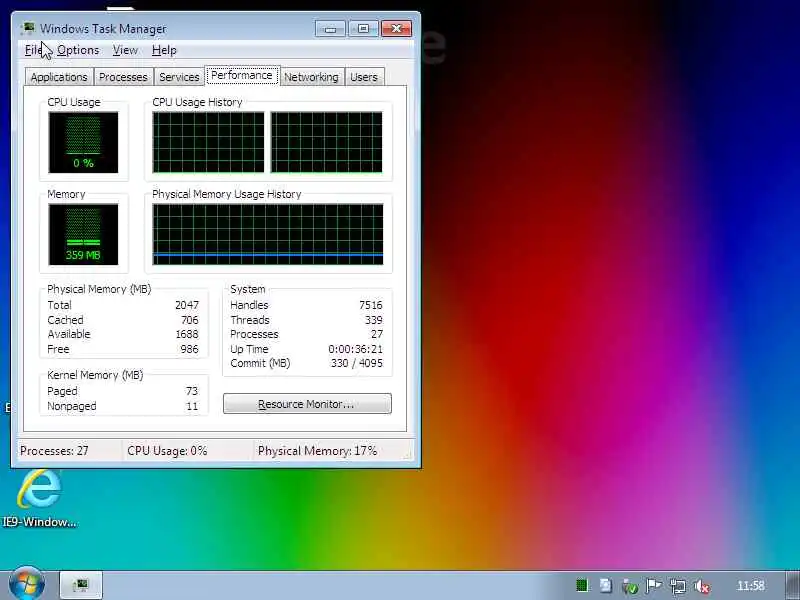Viewport: 800px width, 600px height.
Task: Launch Resource Monitor
Action: tap(307, 404)
